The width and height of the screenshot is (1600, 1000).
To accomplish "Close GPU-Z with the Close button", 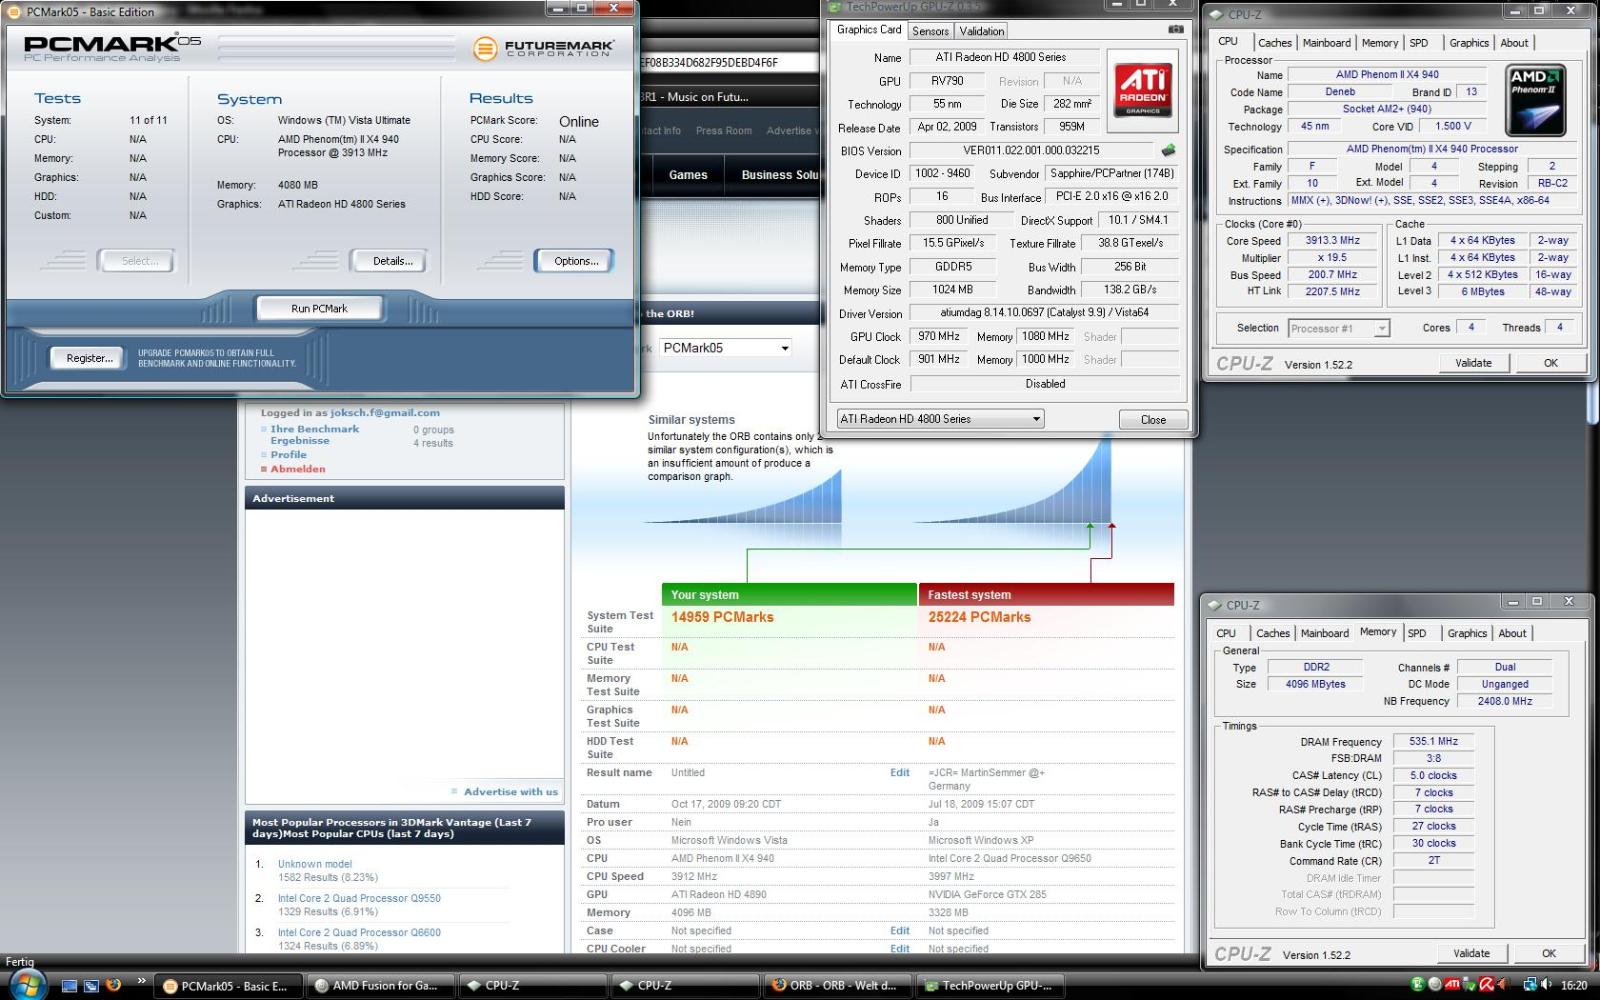I will coord(1153,420).
